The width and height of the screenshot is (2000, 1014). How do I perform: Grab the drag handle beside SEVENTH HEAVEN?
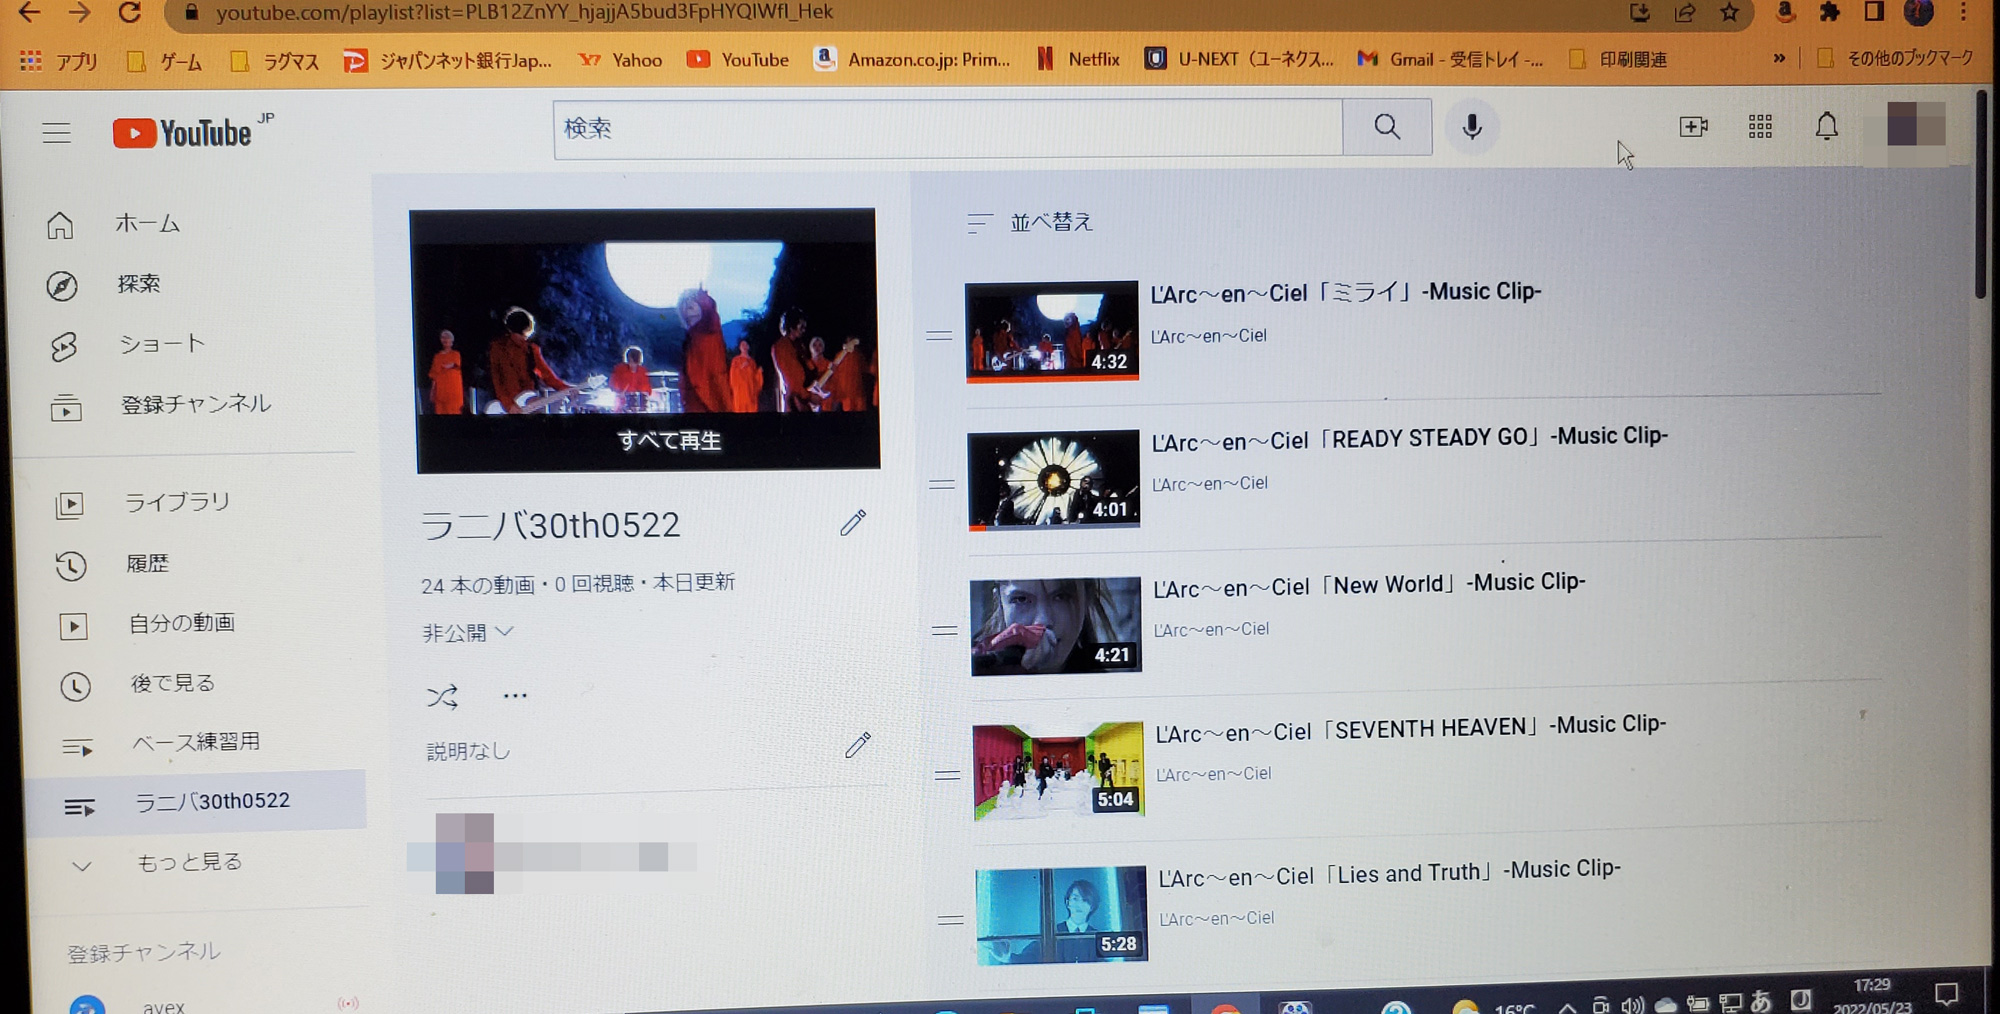pos(947,775)
